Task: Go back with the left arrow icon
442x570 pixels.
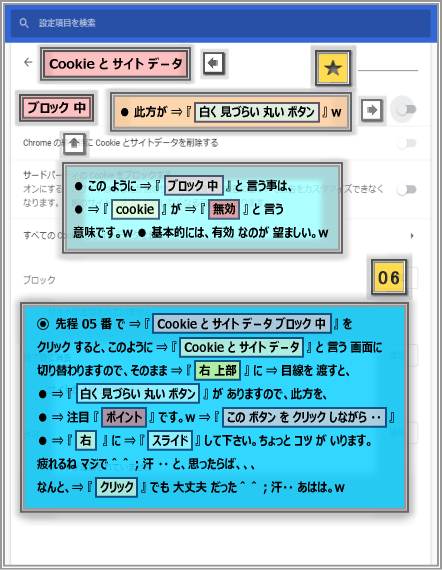Action: pos(28,62)
